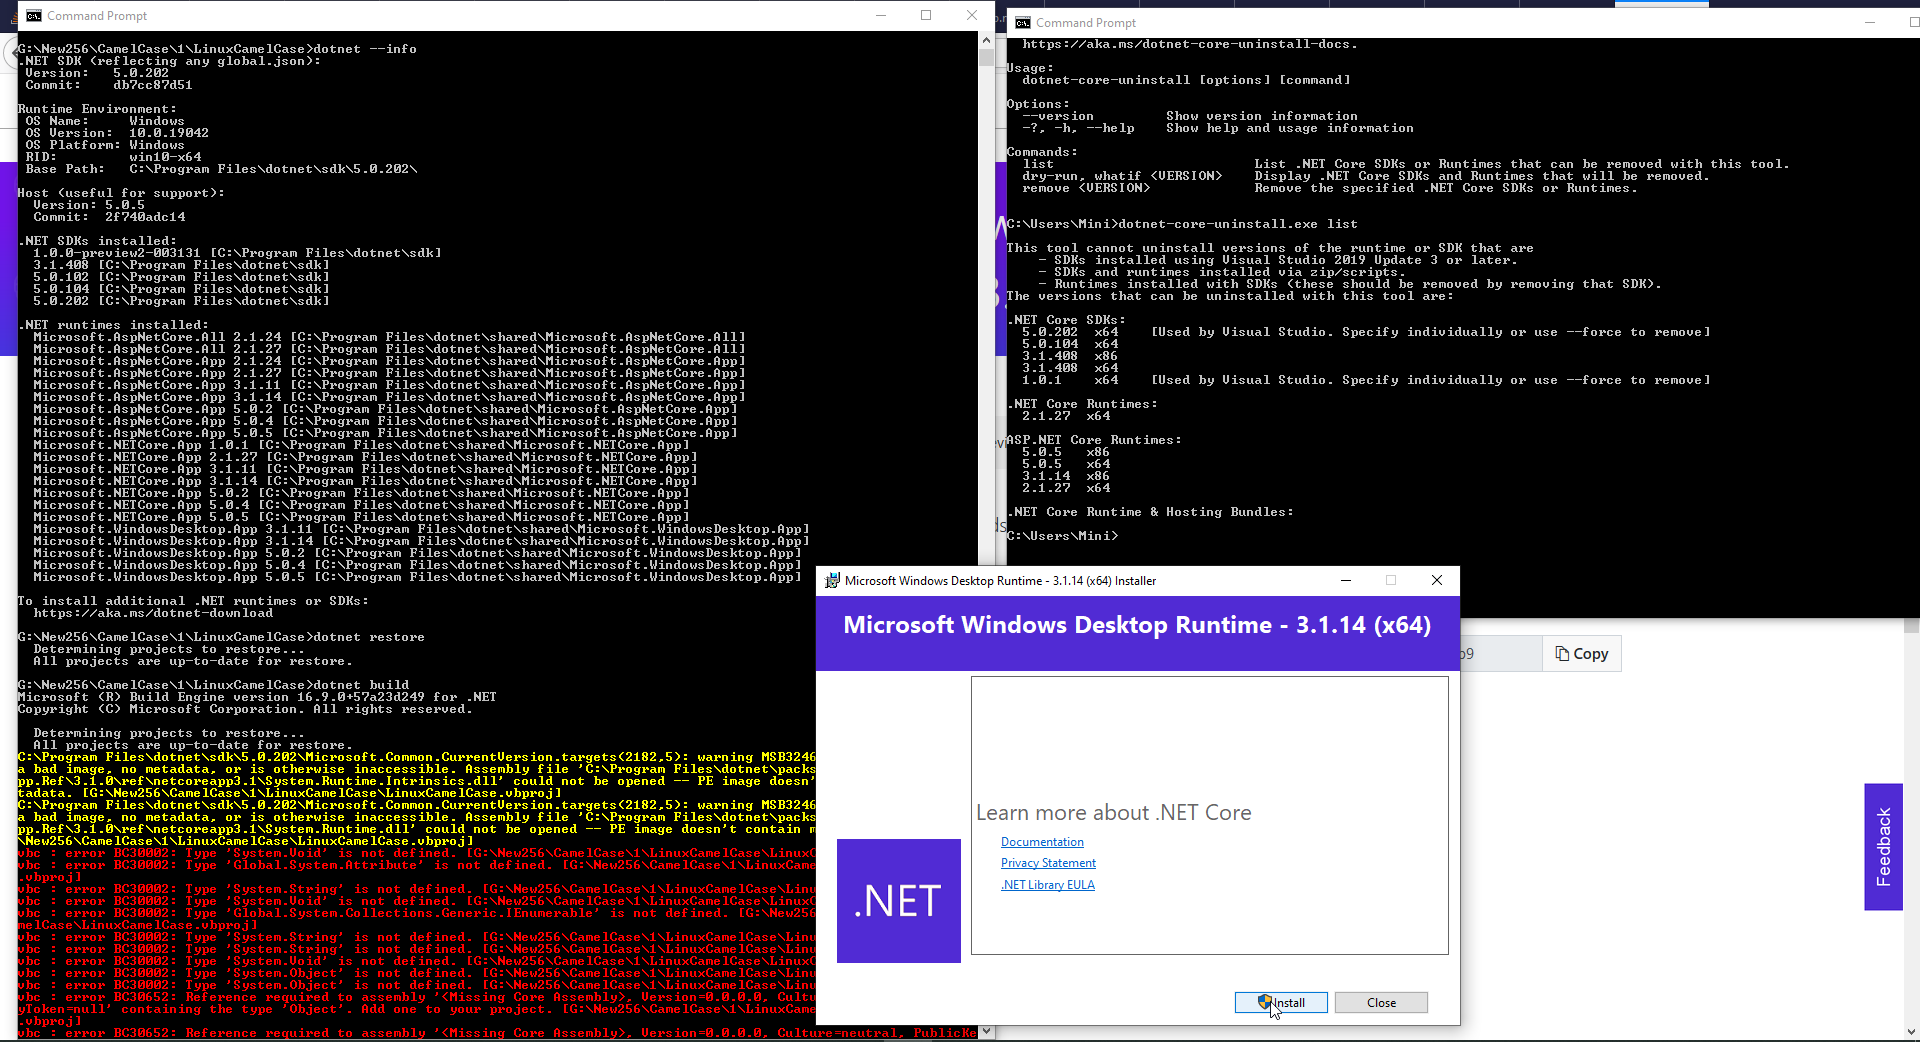Minimize the runtime installer window

click(x=1346, y=580)
